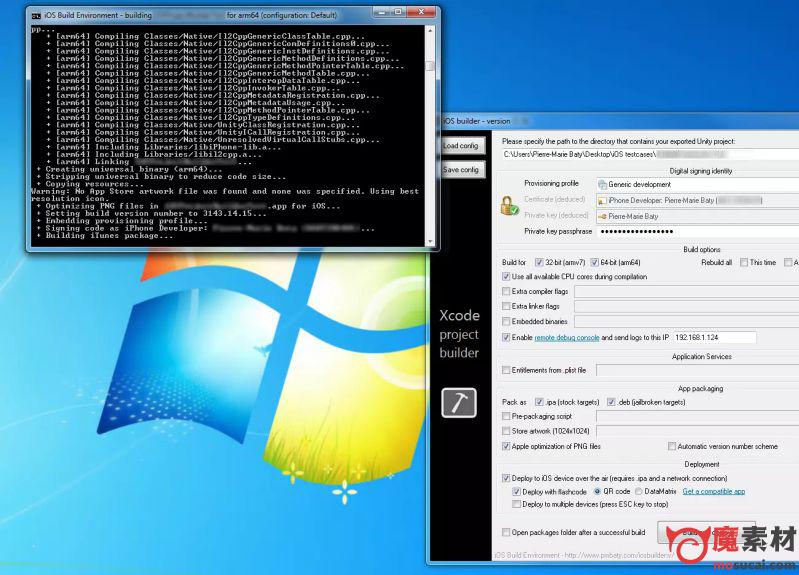
Task: Toggle Apple optimization of PNG files
Action: [x=506, y=447]
